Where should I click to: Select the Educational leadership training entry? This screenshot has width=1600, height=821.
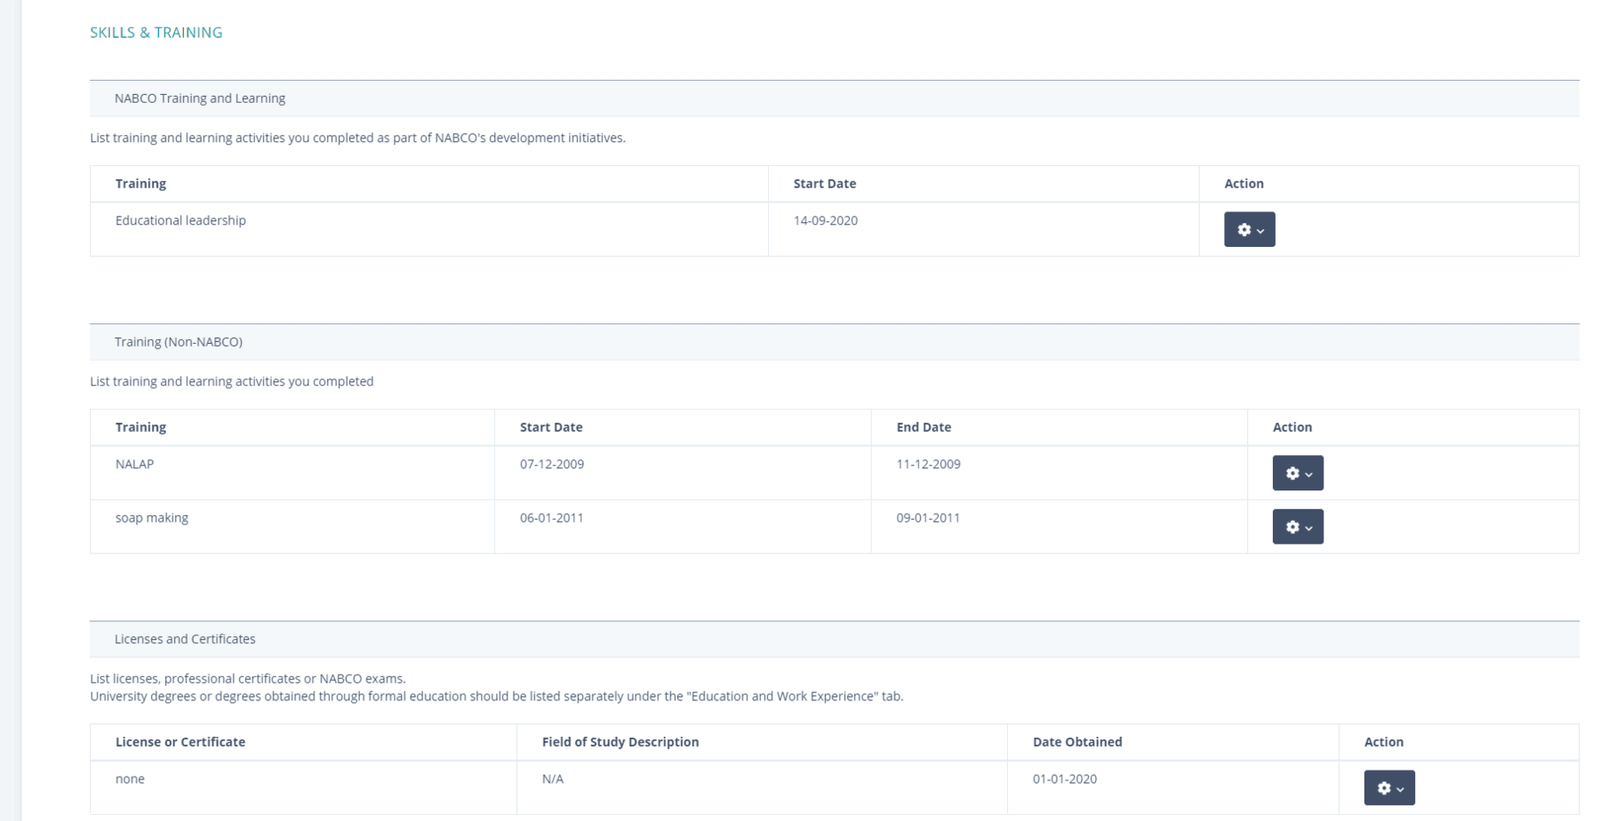pyautogui.click(x=180, y=221)
